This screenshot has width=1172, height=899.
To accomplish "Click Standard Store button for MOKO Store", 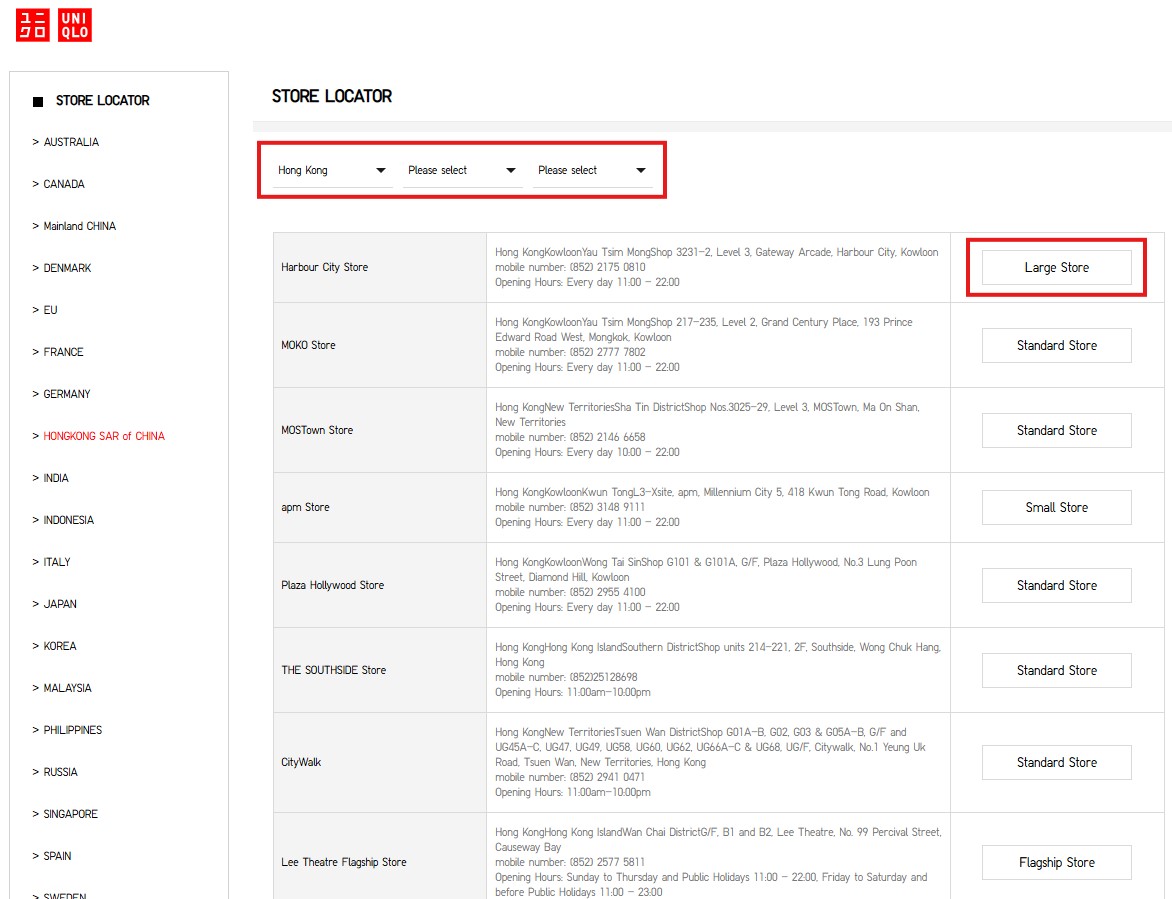I will click(x=1056, y=345).
